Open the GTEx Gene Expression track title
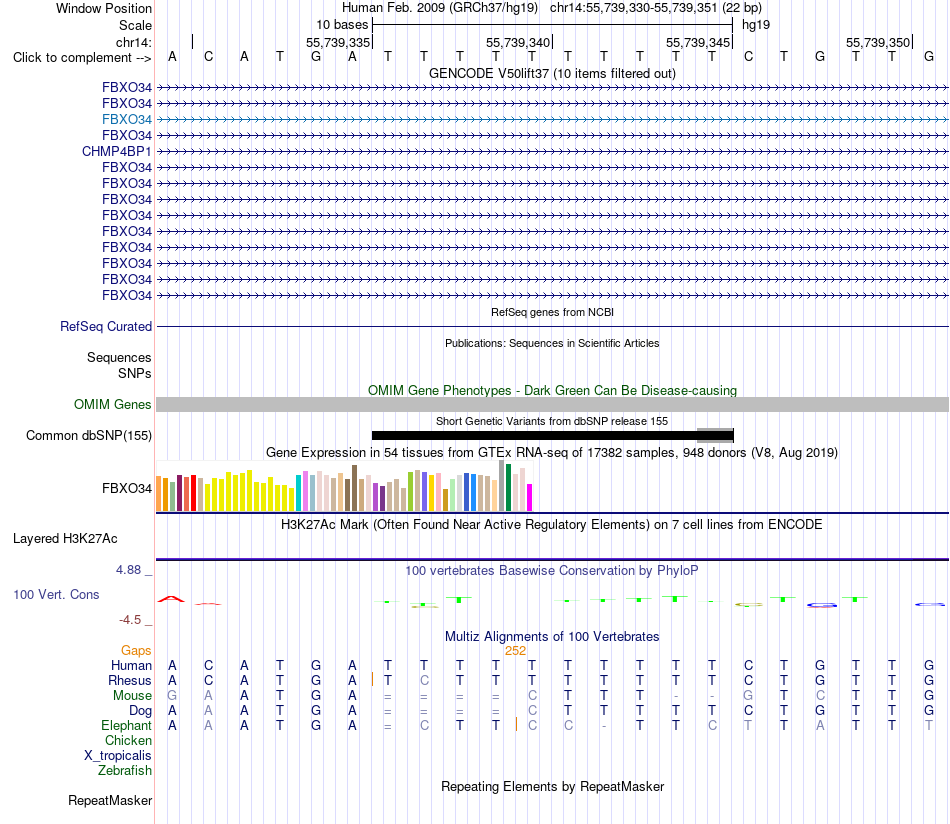This screenshot has height=824, width=950. (x=552, y=453)
